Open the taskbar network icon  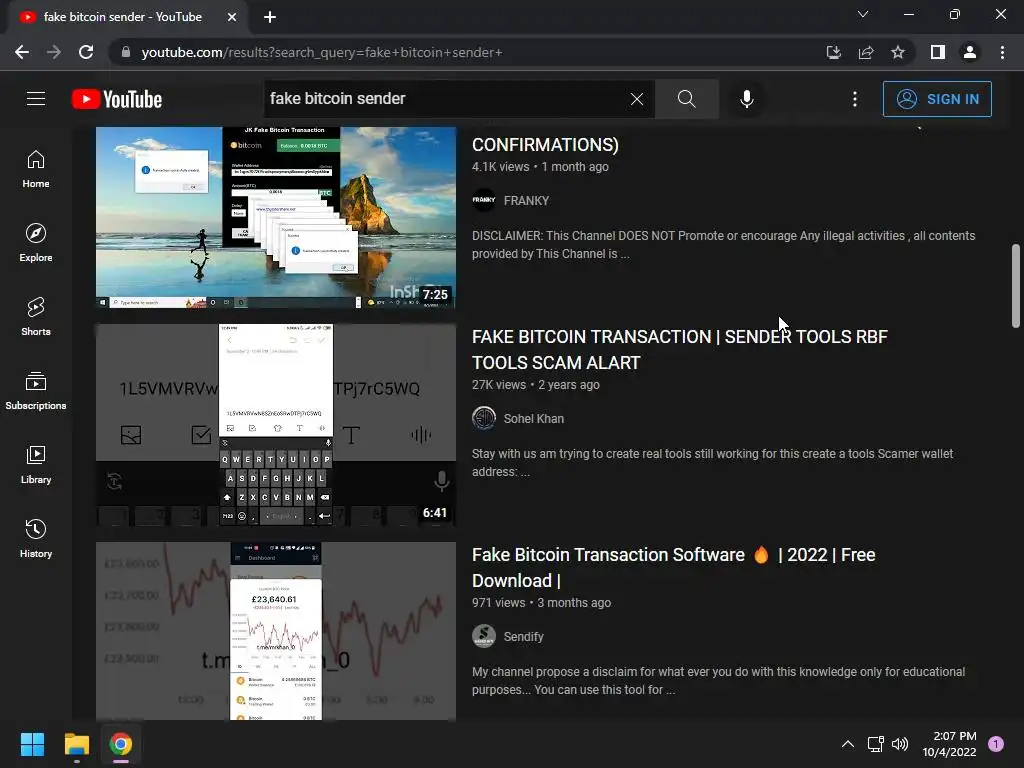[x=875, y=744]
